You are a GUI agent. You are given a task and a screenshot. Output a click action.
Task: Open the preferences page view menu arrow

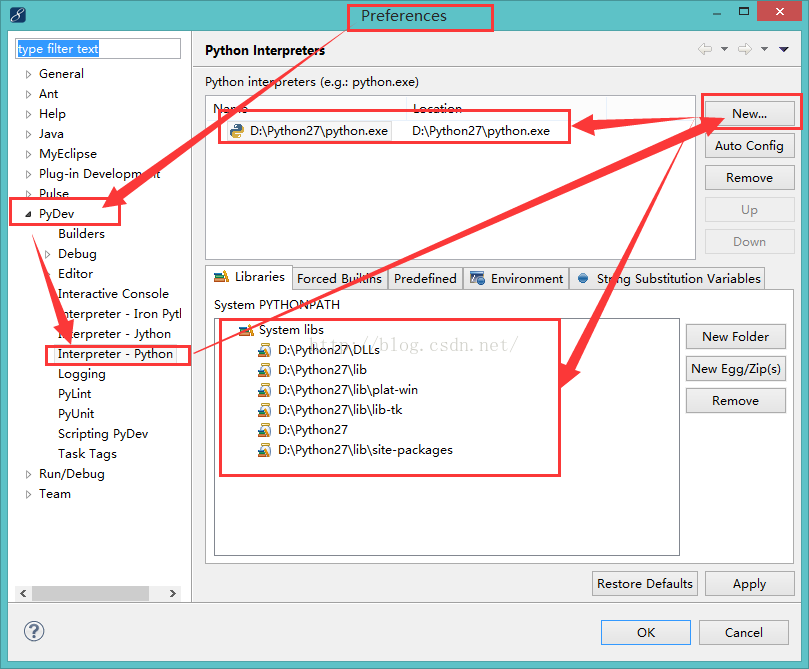(784, 49)
